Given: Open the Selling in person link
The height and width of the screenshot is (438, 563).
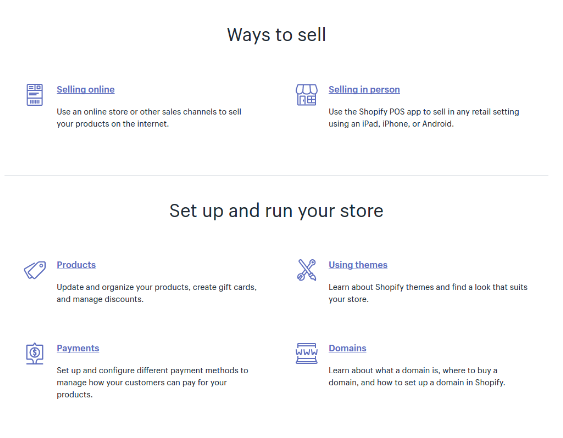Looking at the screenshot, I should point(364,90).
